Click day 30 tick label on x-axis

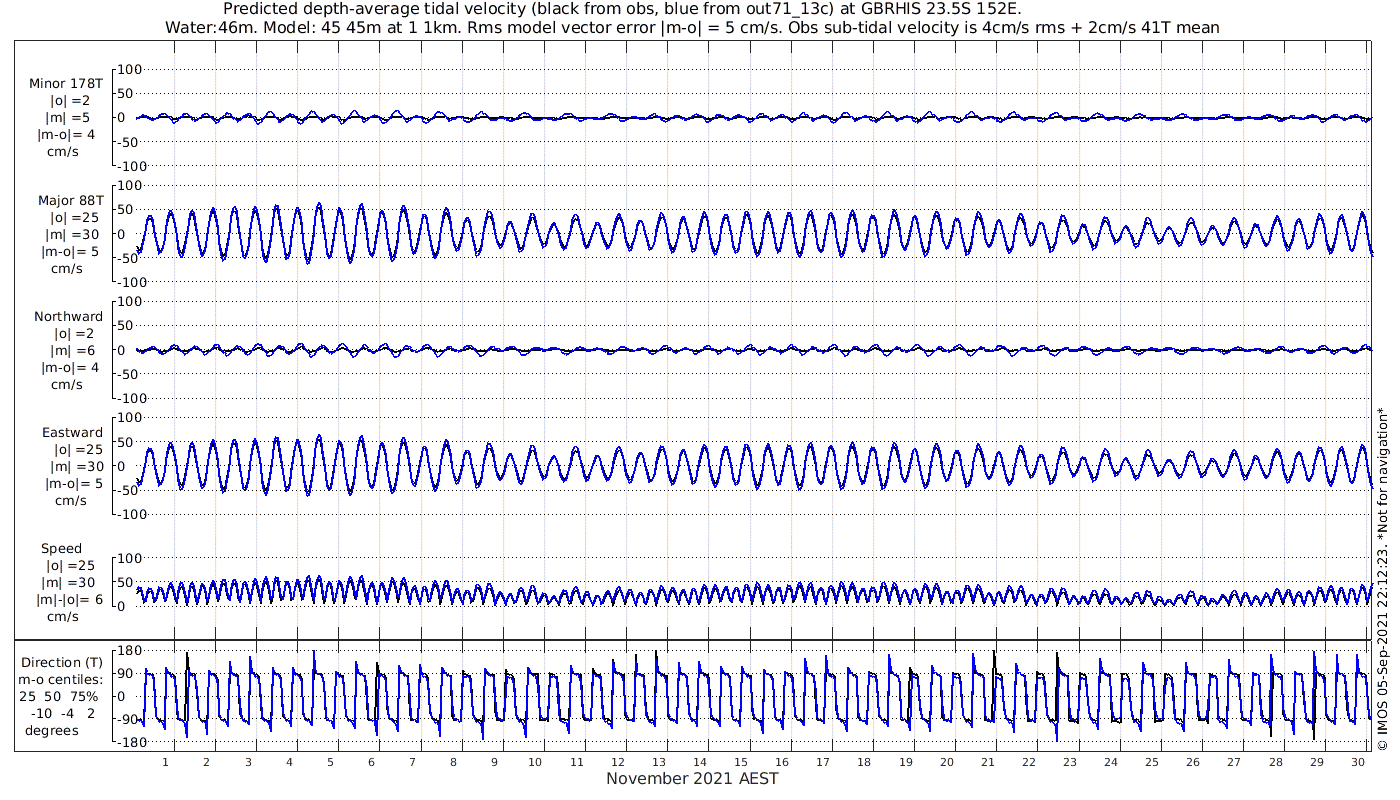(x=1358, y=762)
